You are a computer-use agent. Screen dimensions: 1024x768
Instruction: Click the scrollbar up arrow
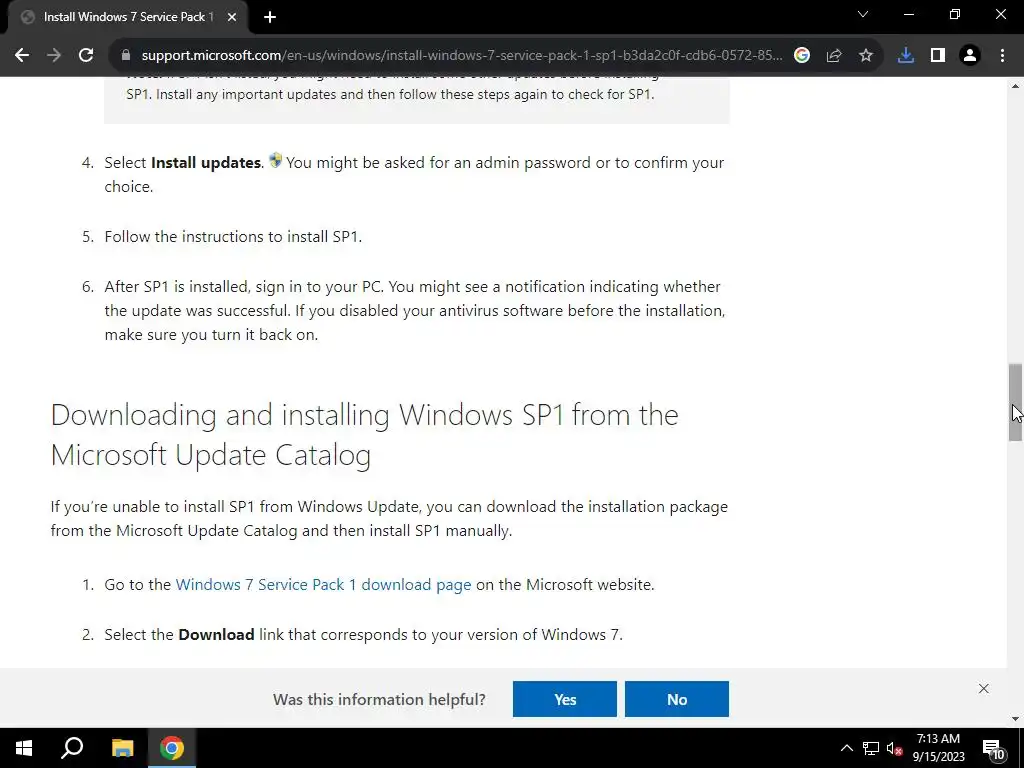1015,86
